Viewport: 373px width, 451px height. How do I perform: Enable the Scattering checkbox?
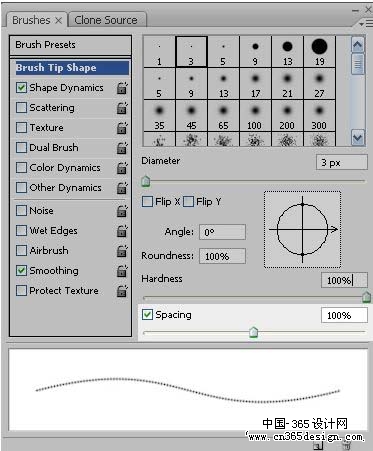(21, 108)
